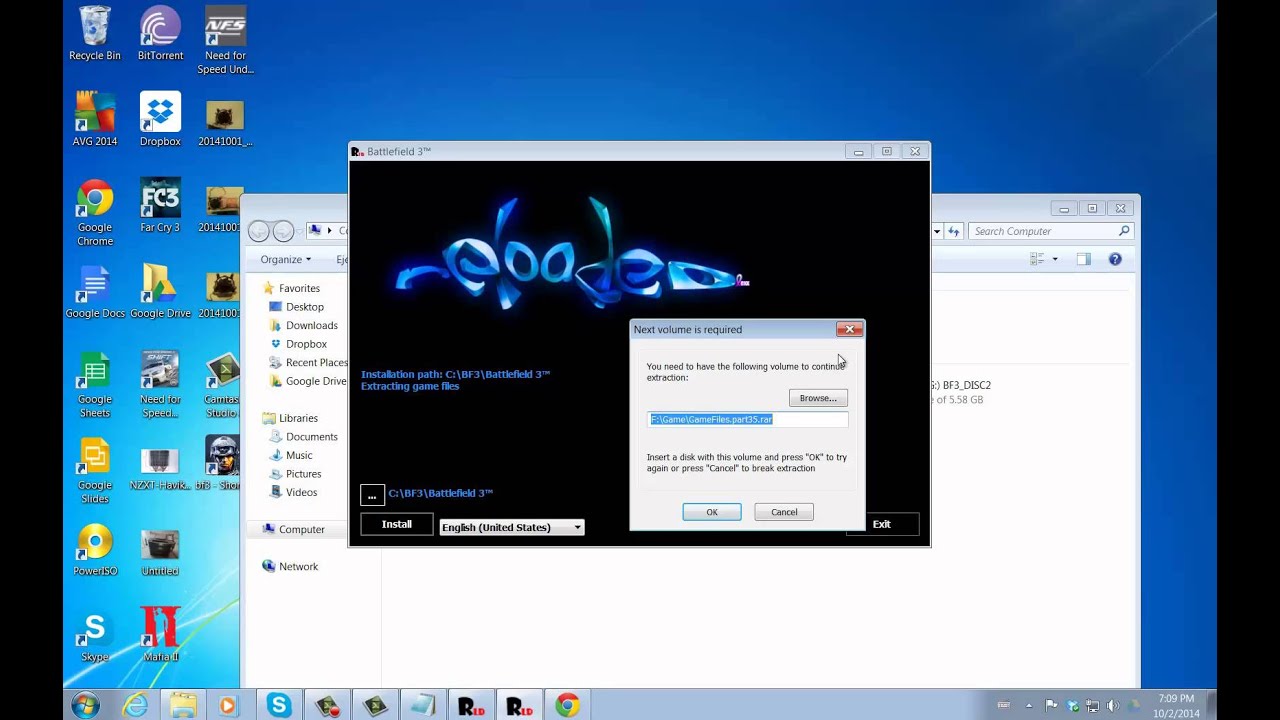Click the GameFiles.part35.rar path field
The width and height of the screenshot is (1280, 720).
pos(748,419)
